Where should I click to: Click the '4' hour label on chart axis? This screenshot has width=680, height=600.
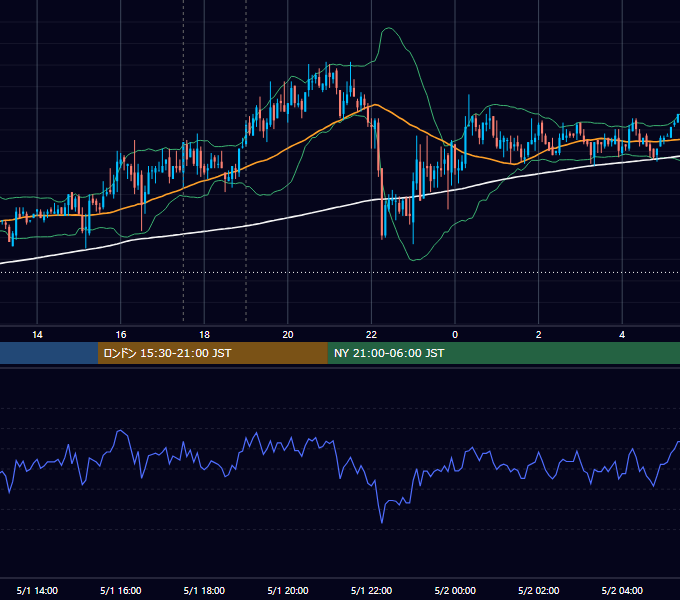point(622,335)
